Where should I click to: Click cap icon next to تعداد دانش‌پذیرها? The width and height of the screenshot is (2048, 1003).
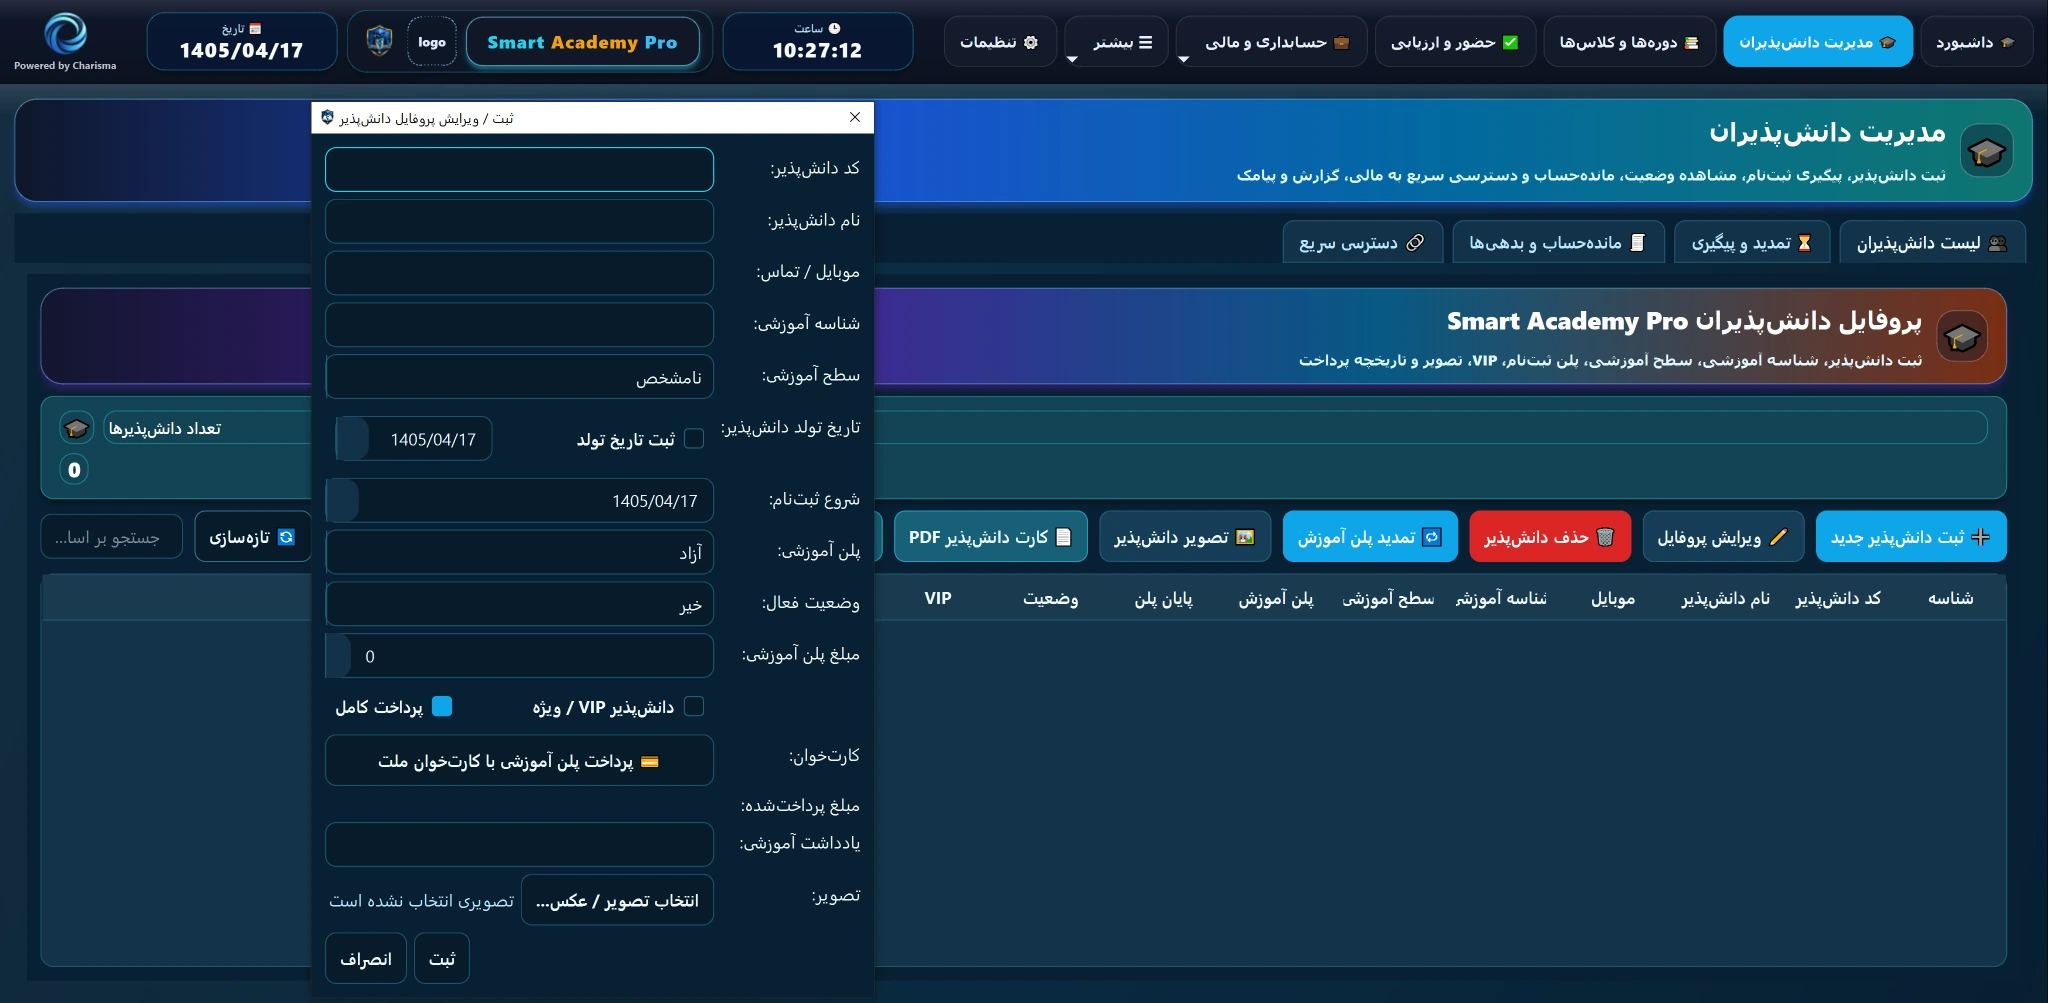coord(76,428)
